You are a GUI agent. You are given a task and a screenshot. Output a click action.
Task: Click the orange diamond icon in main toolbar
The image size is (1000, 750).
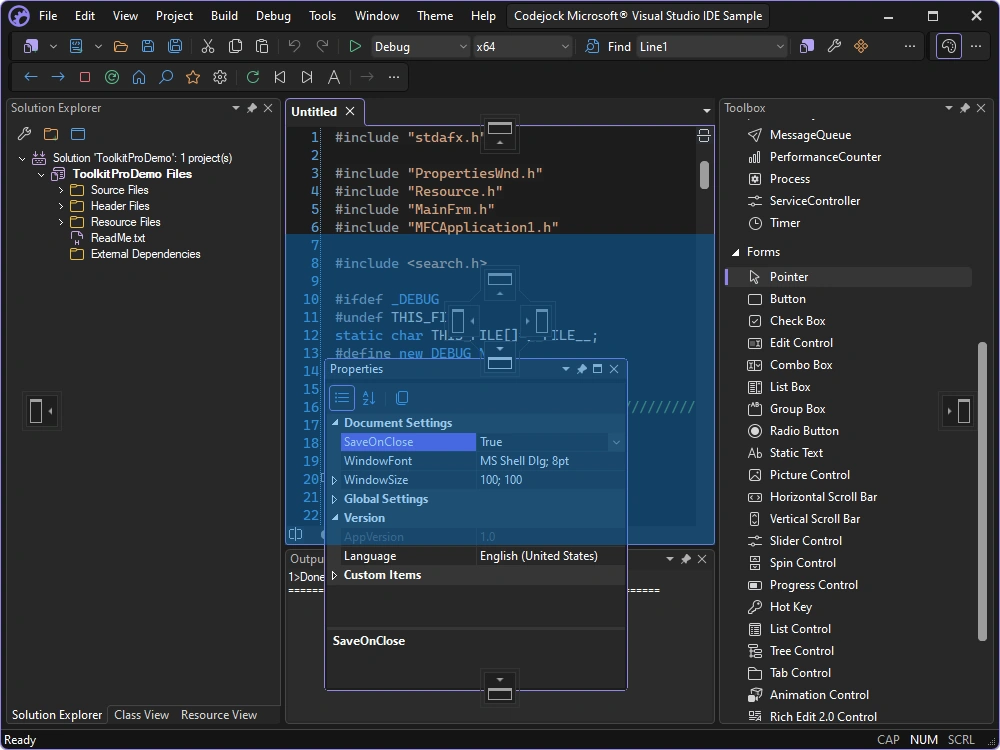pos(861,47)
